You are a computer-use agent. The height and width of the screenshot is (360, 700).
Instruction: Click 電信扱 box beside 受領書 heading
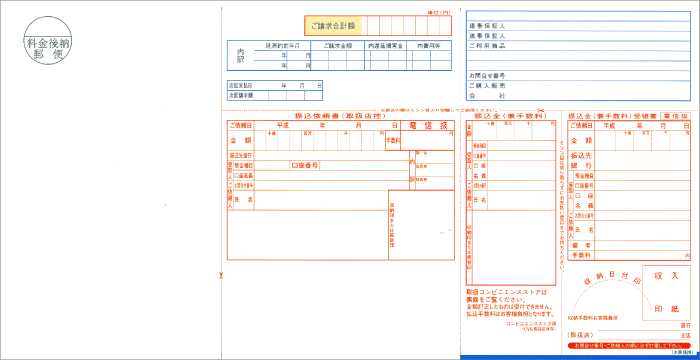pyautogui.click(x=674, y=116)
